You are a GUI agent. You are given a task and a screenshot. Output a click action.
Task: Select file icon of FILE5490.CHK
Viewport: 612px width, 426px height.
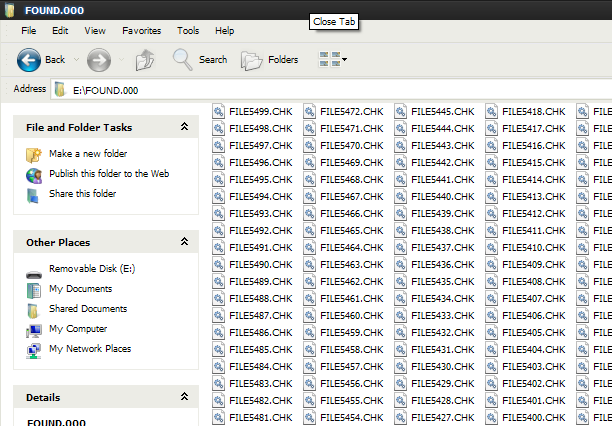219,264
